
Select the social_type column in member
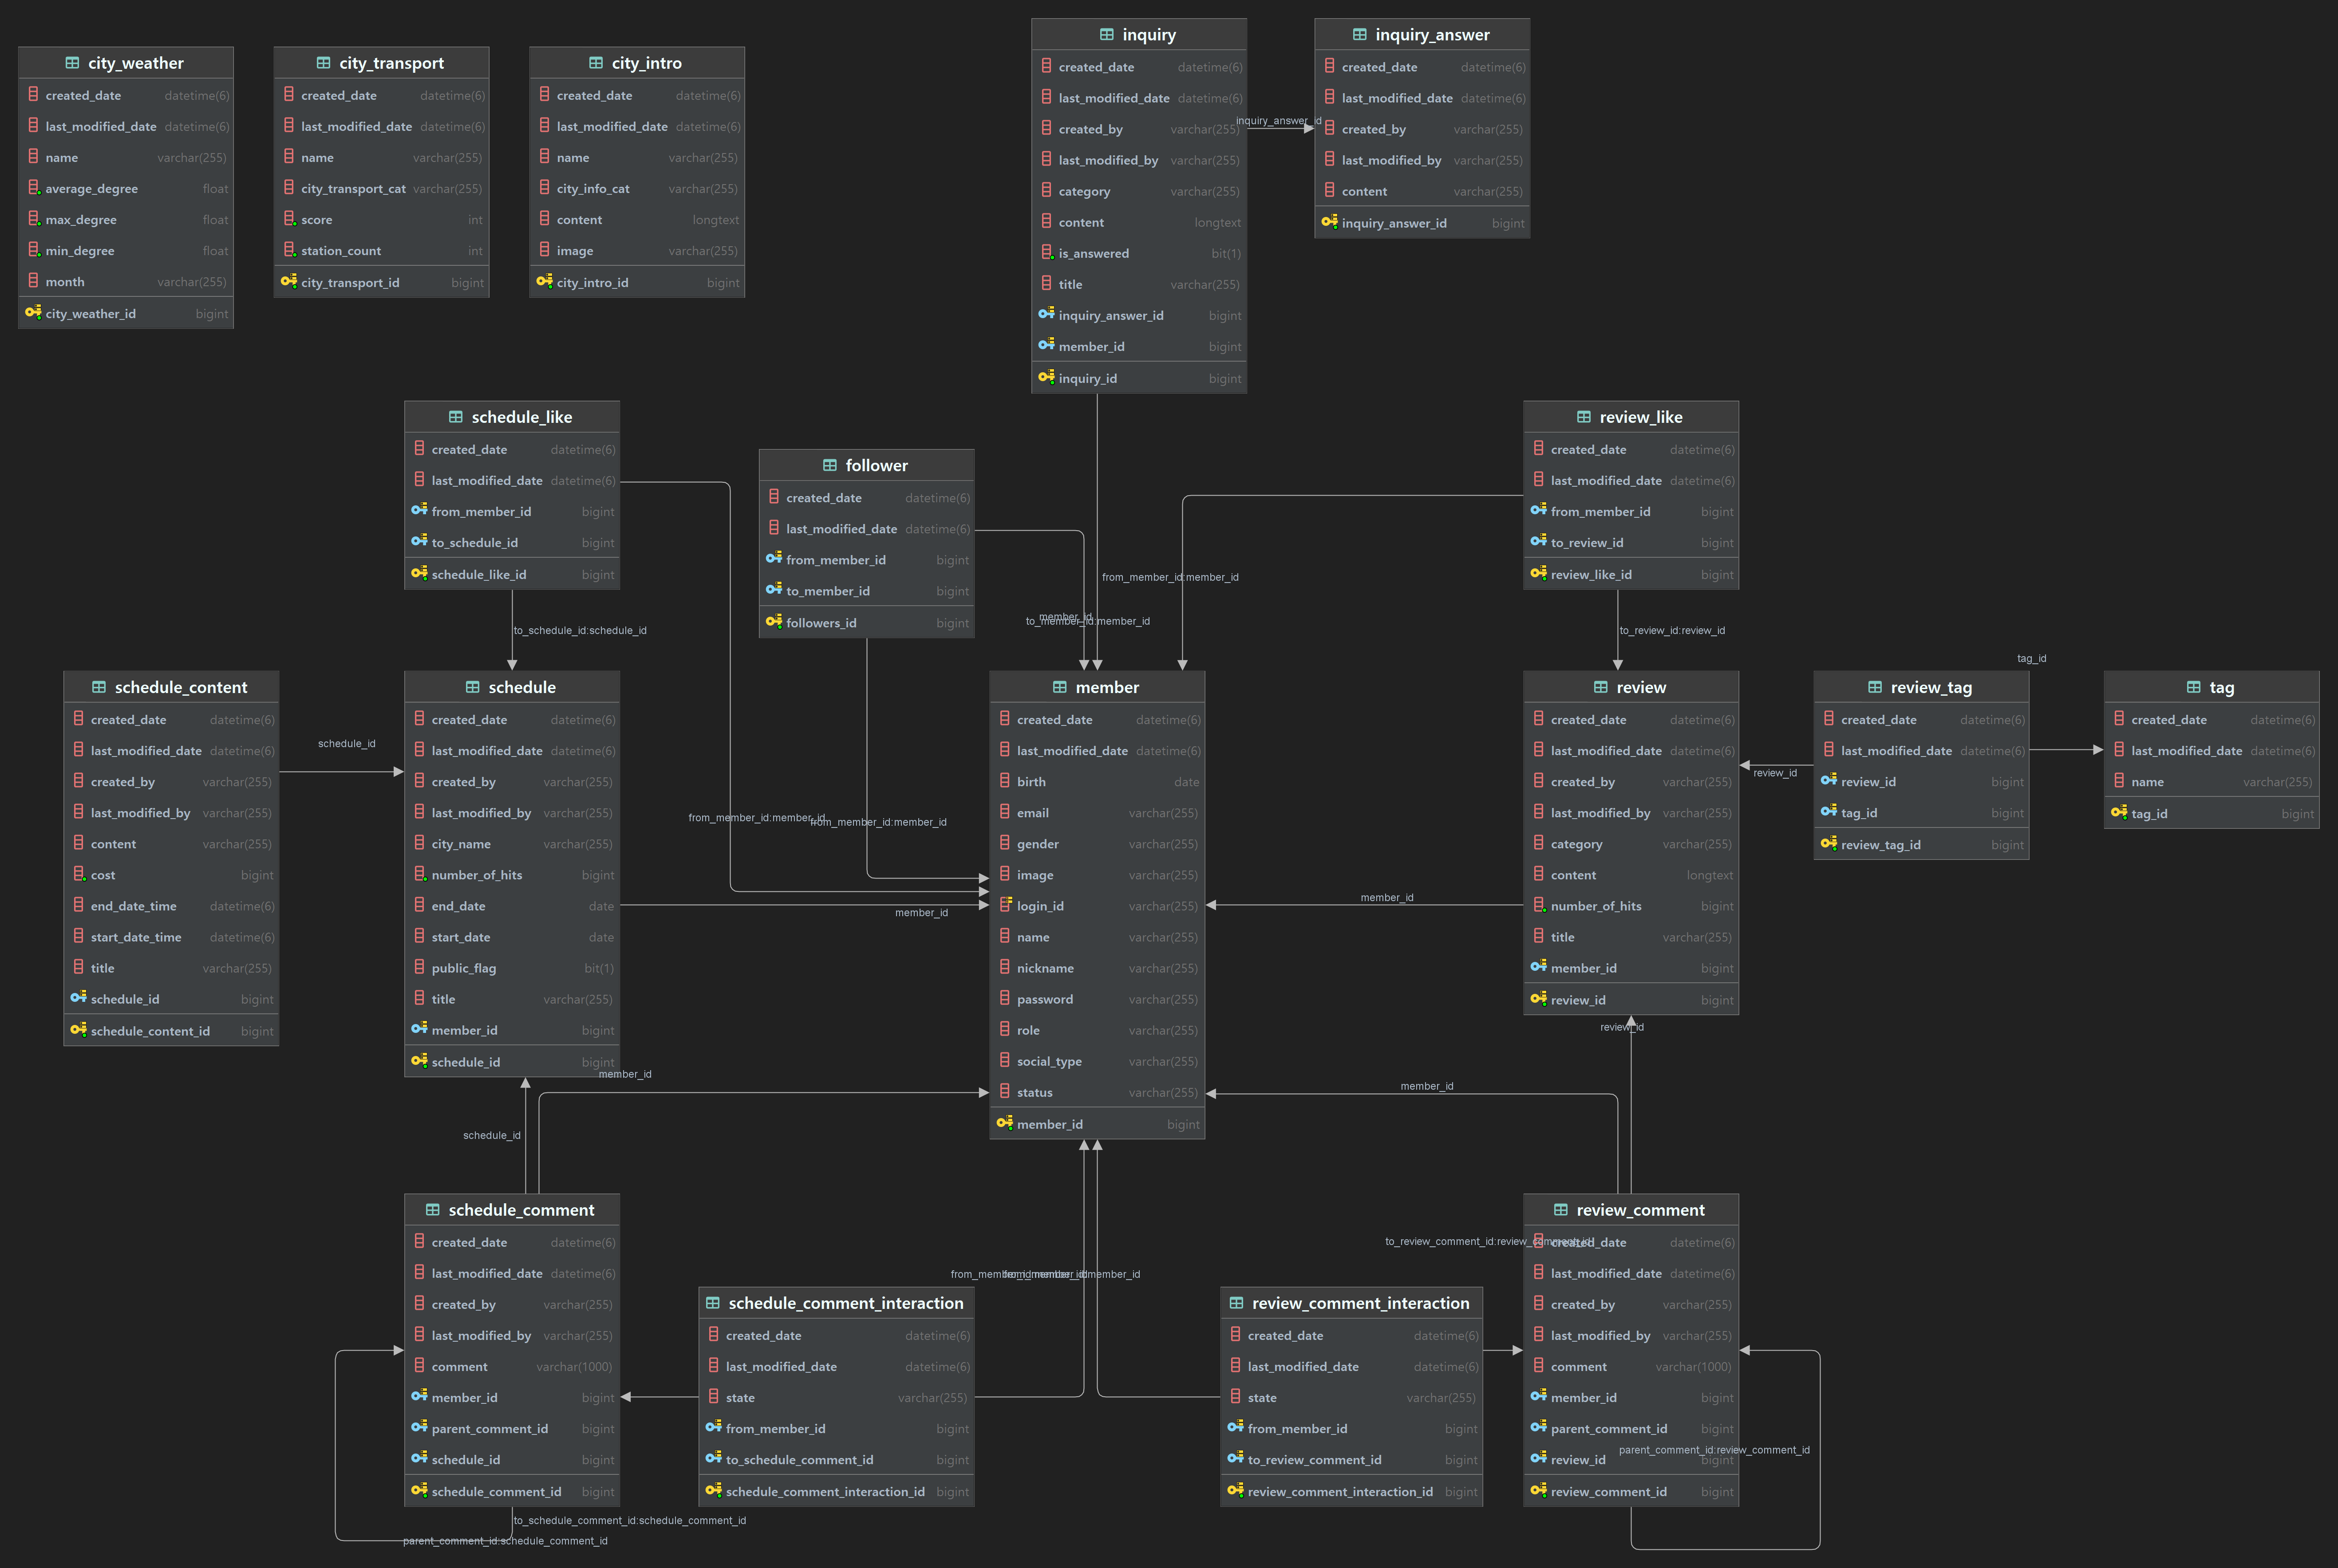1097,1061
